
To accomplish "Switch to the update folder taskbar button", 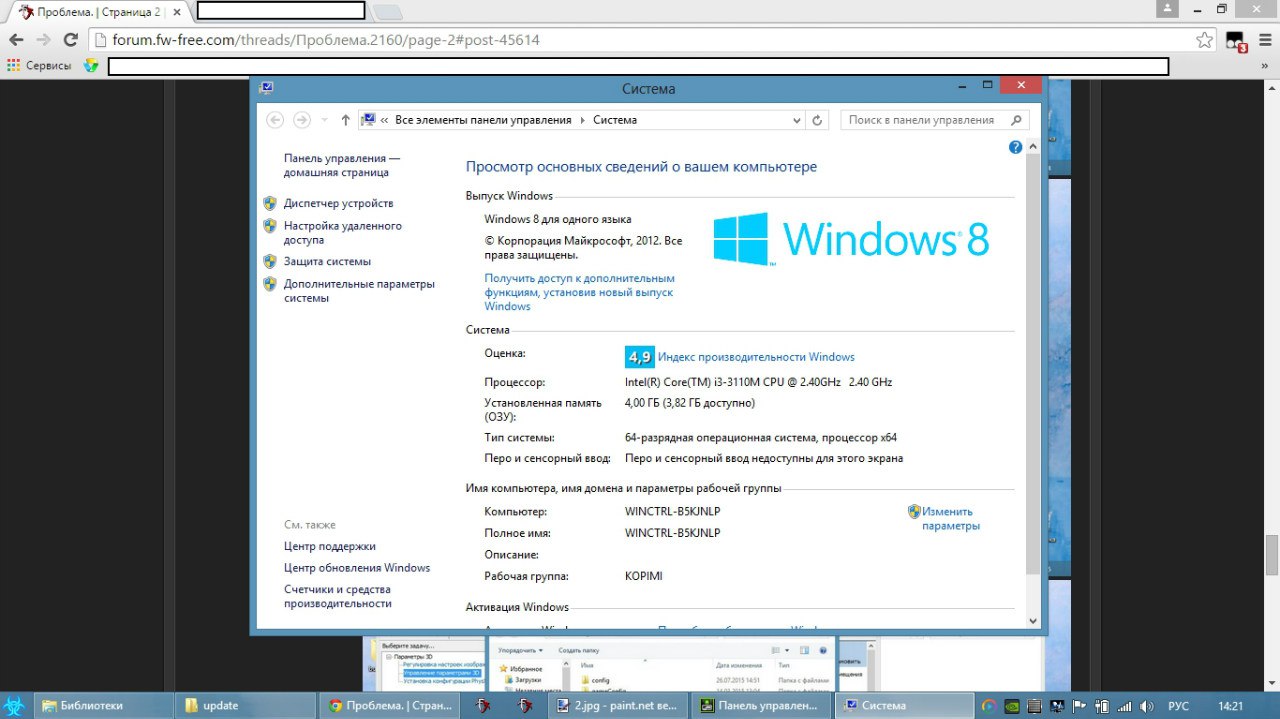I will click(x=245, y=705).
